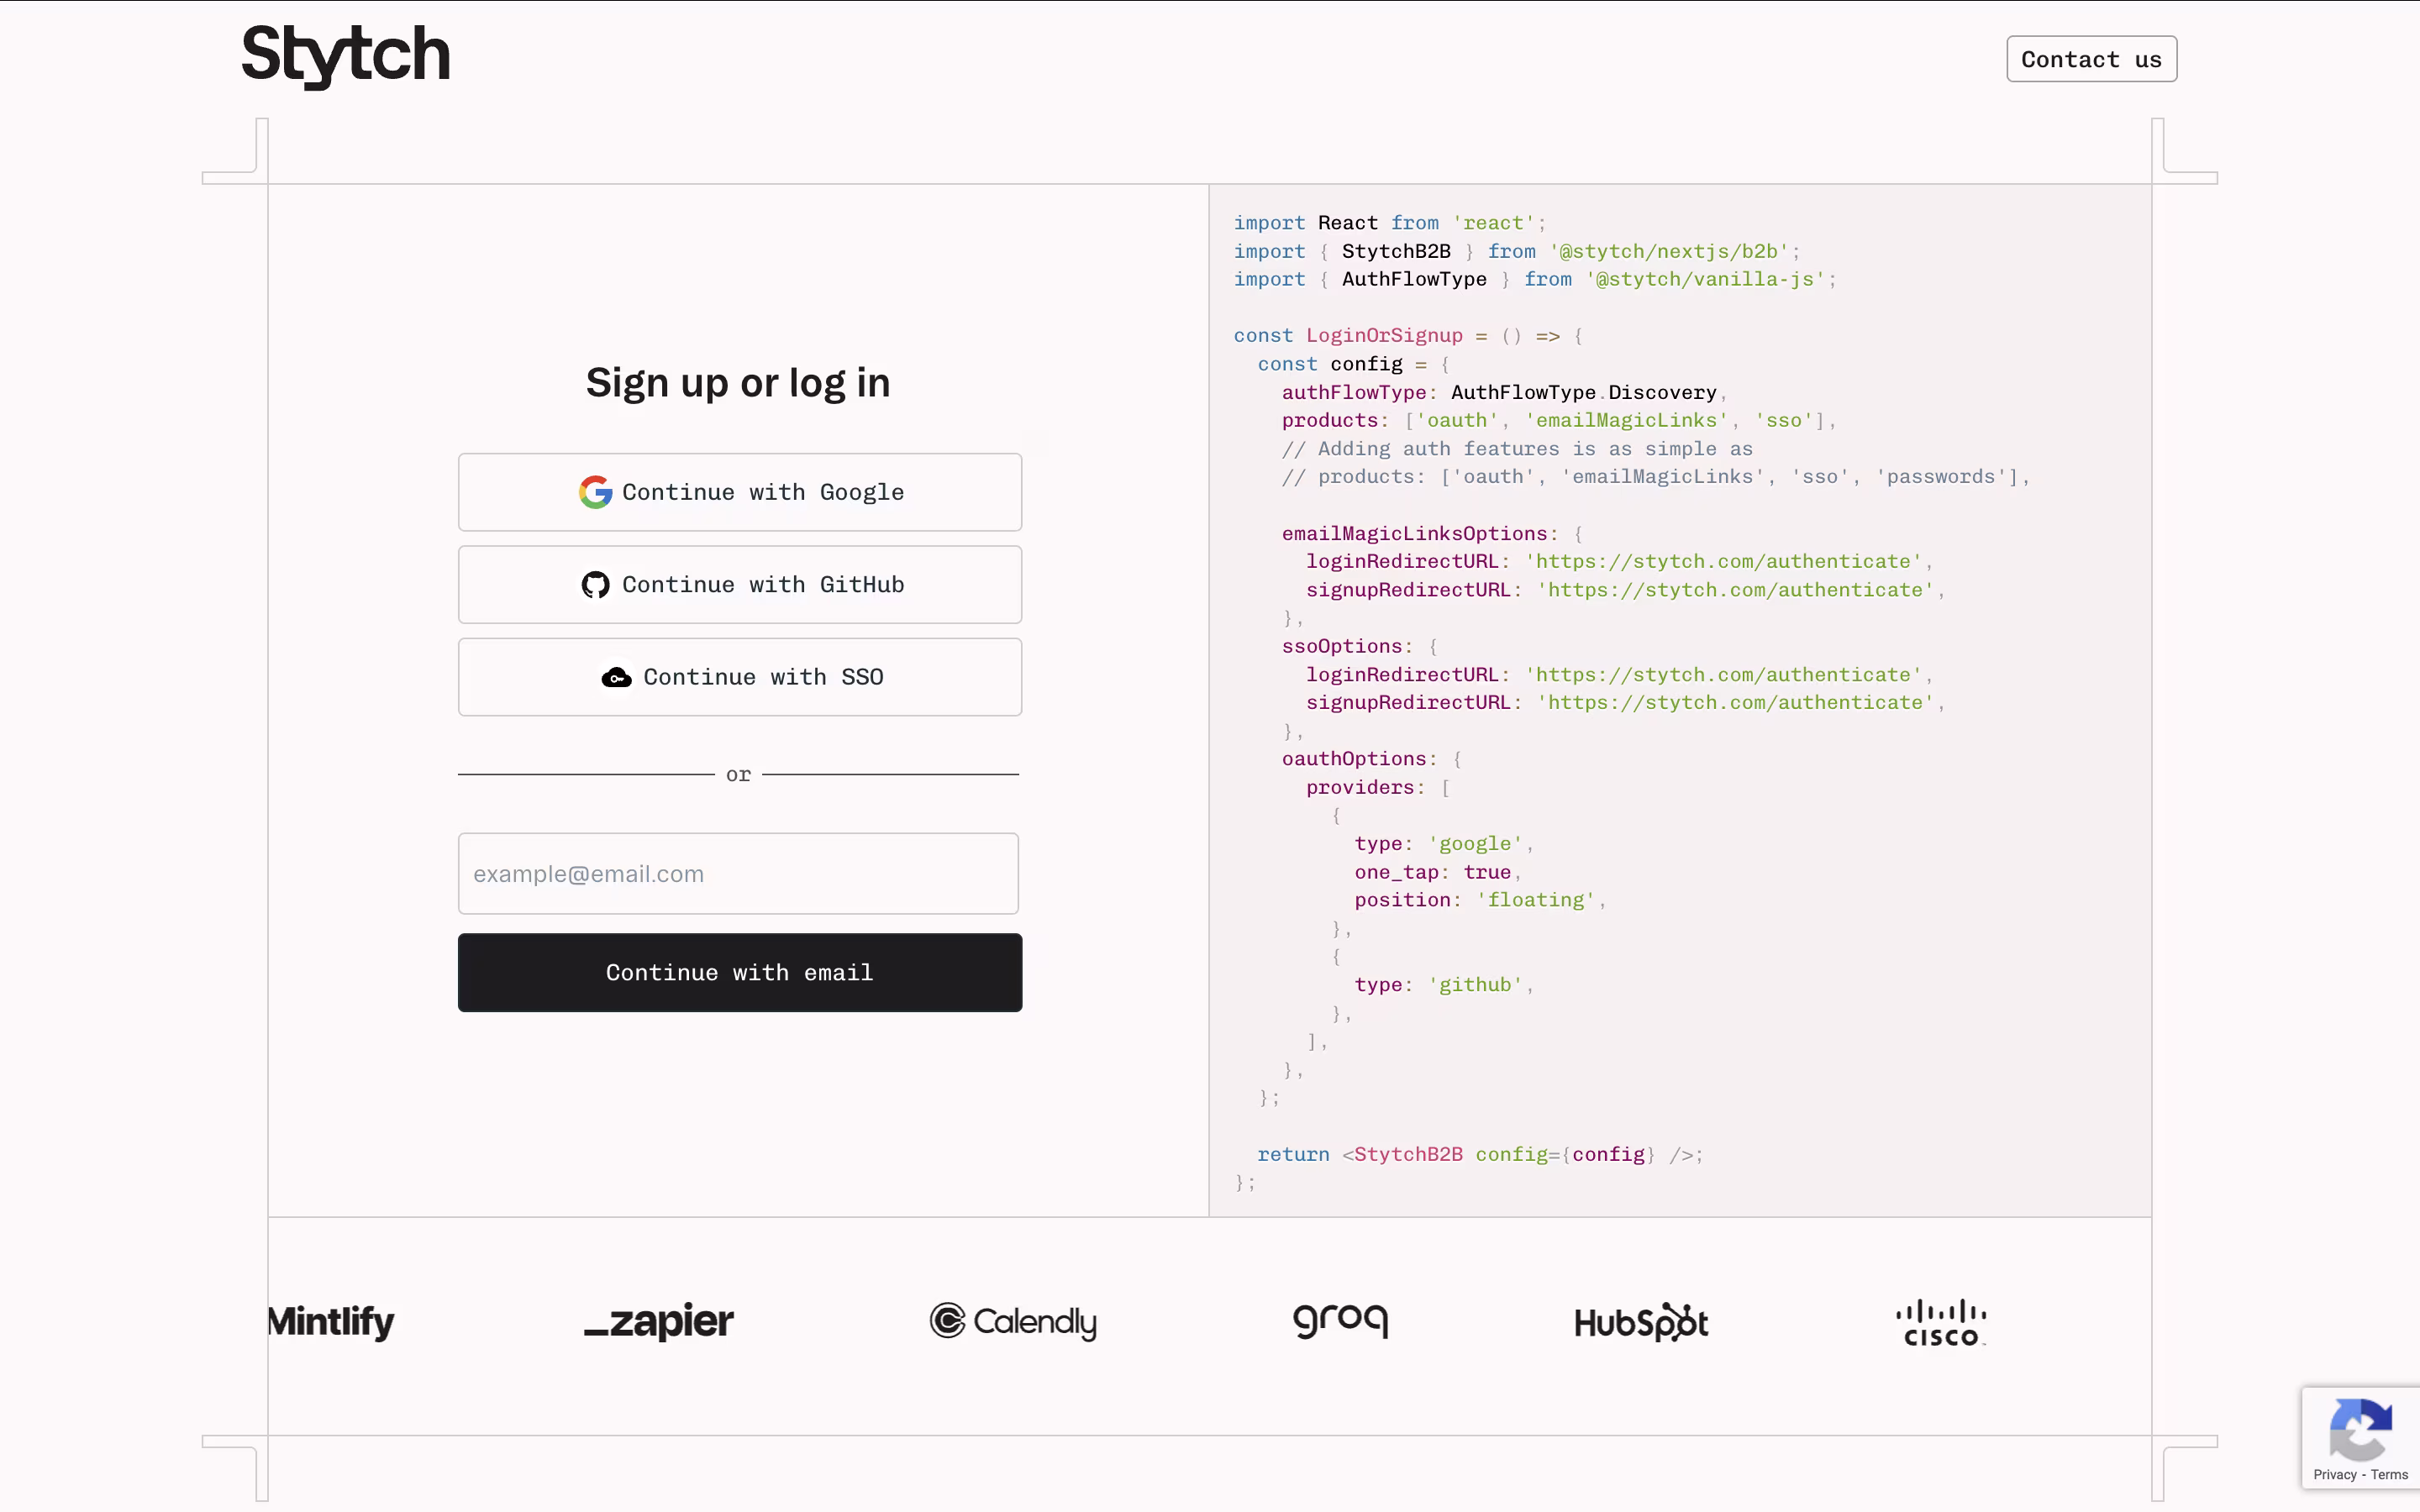Click the 'or' separator label

point(738,775)
